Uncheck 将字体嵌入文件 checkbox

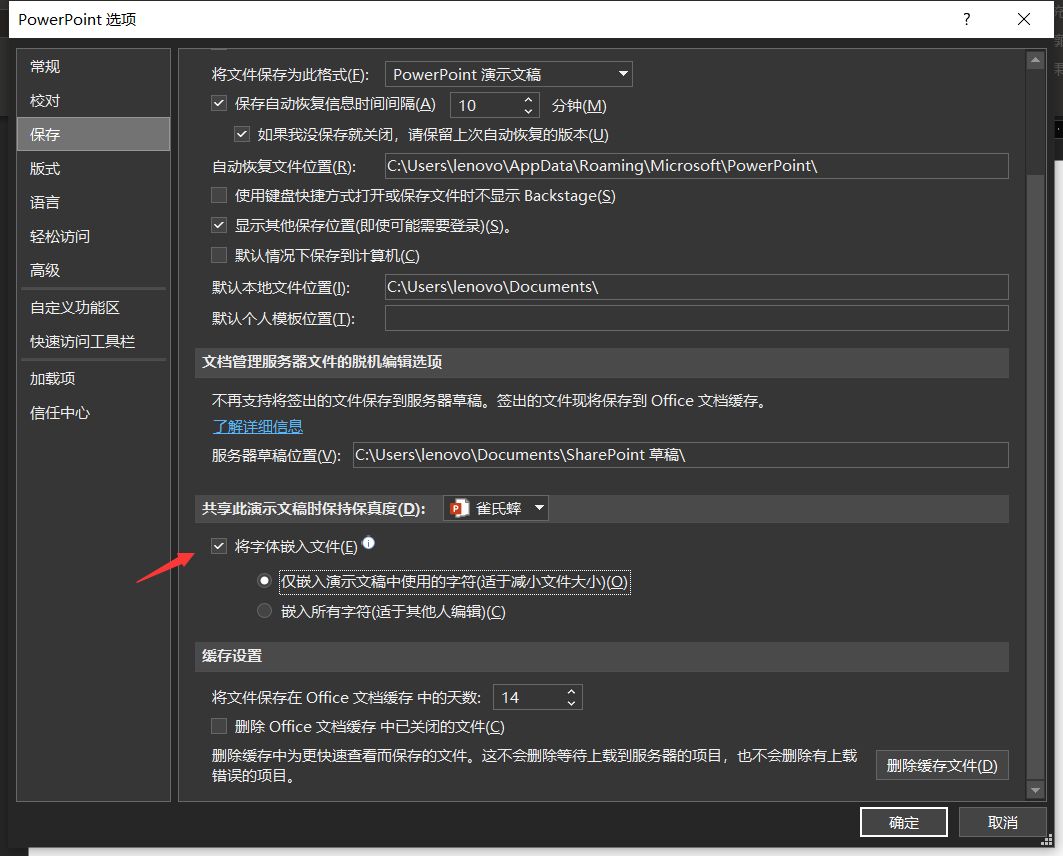tap(219, 546)
